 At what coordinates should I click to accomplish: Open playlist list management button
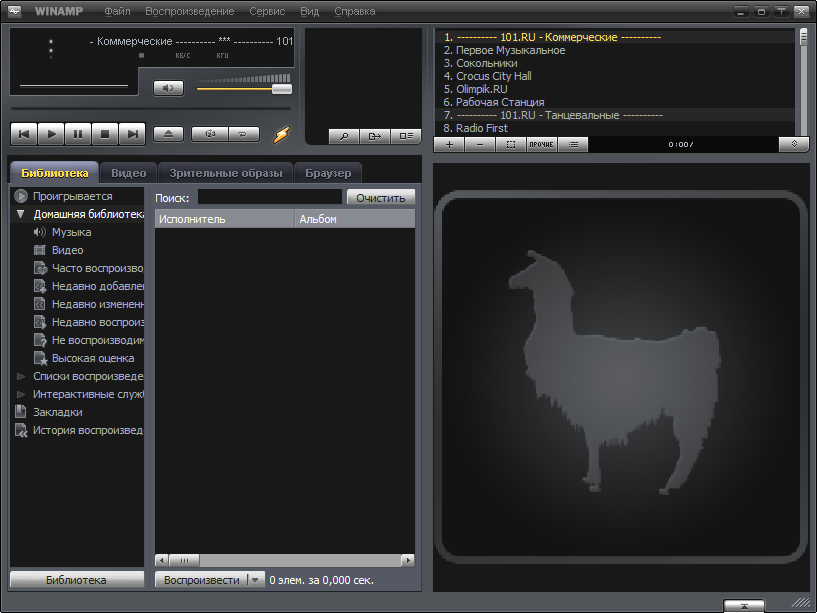573,144
